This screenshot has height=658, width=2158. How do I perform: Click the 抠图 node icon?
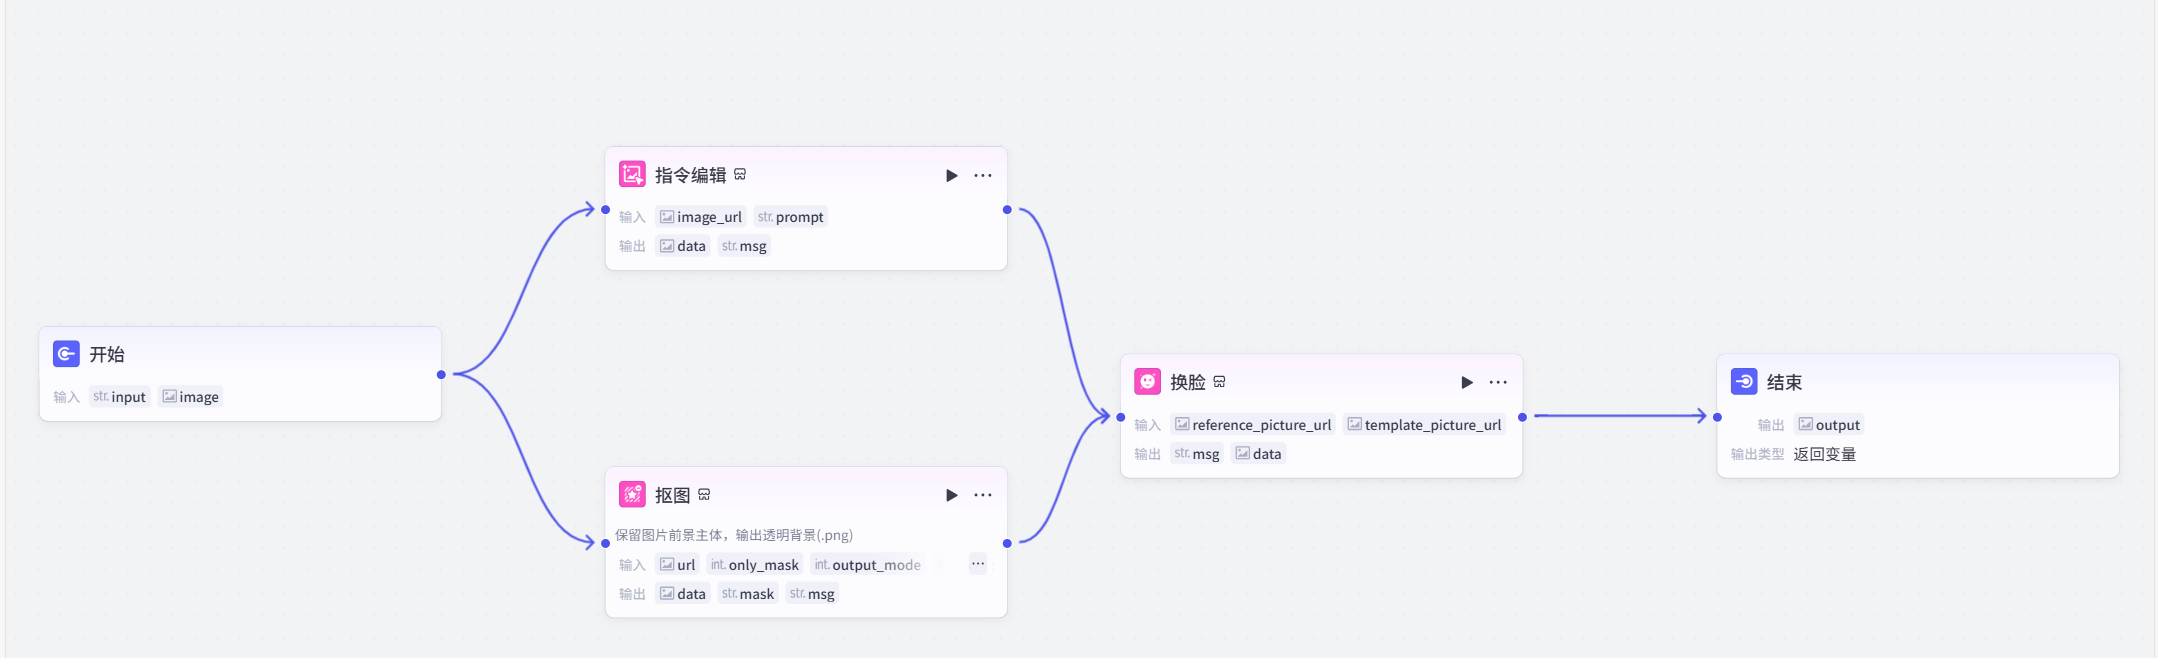coord(632,495)
